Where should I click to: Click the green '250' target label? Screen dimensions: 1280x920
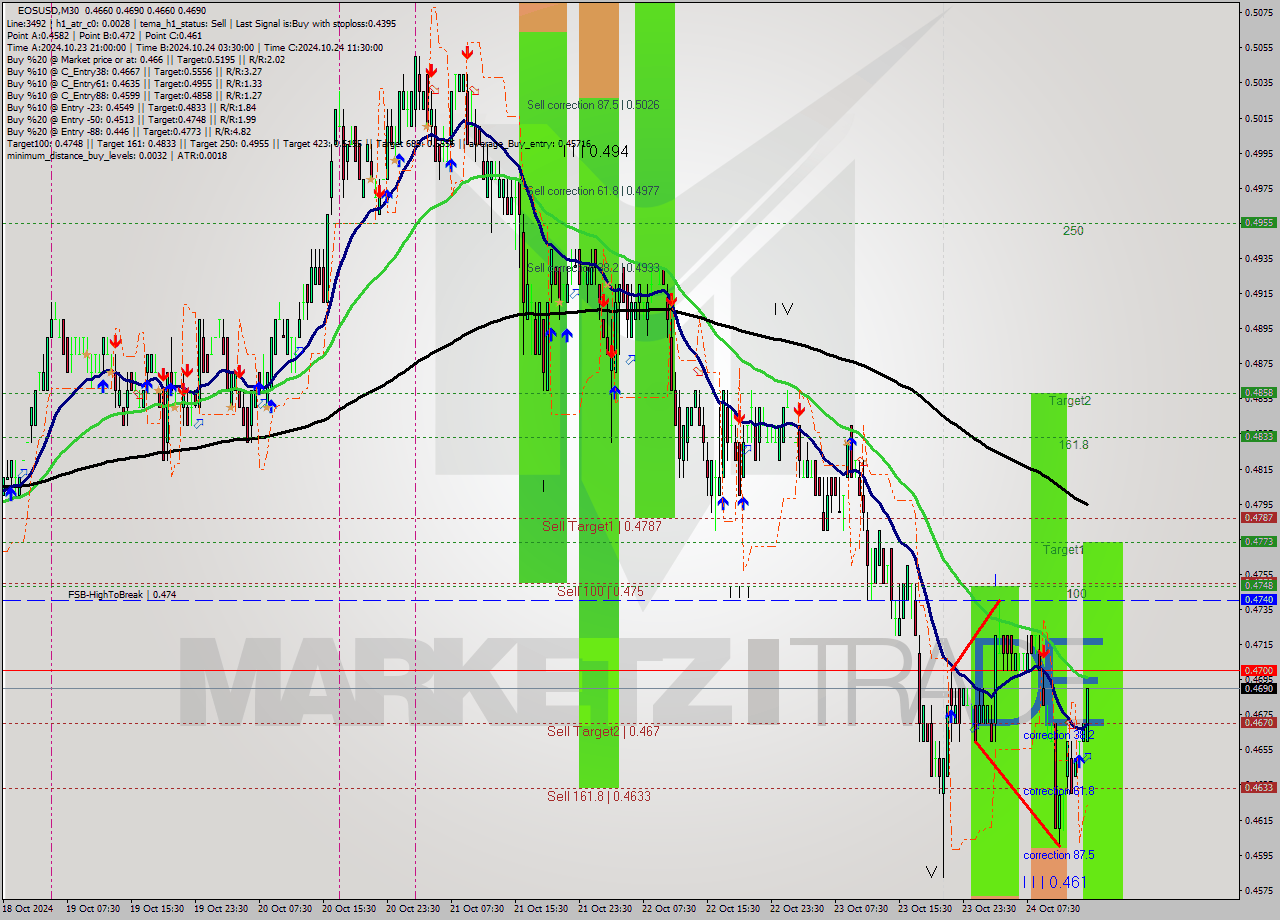point(1073,230)
